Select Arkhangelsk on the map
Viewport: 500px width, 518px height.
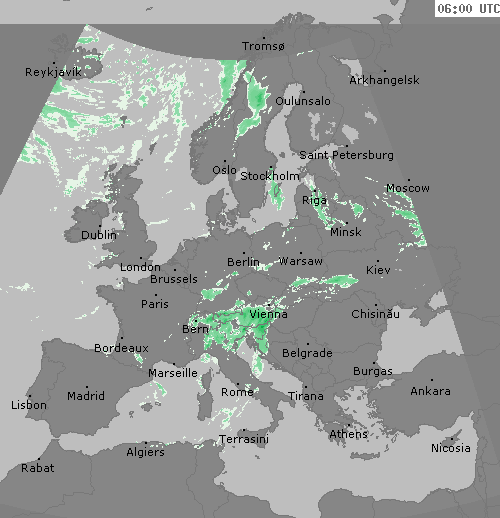click(384, 80)
